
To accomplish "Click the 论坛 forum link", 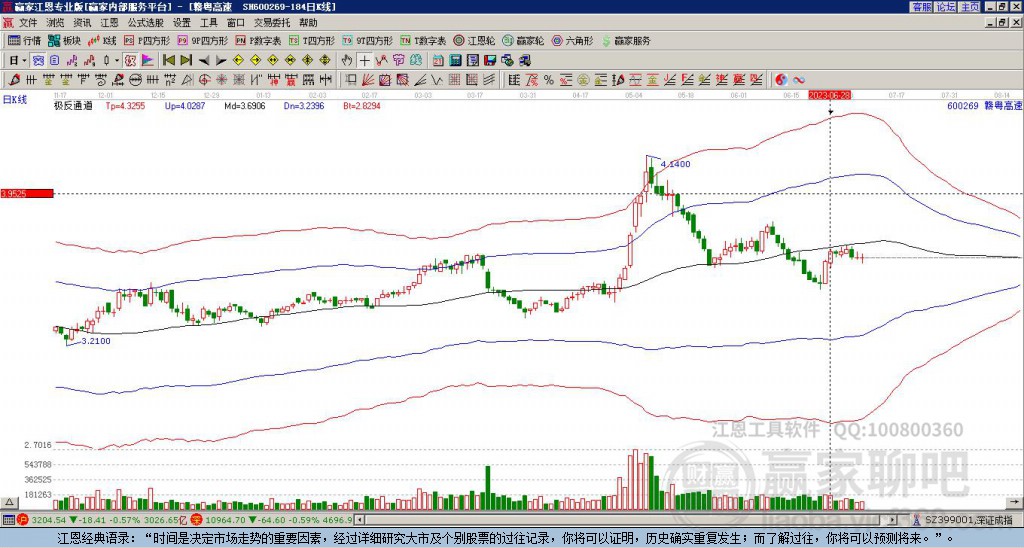I will point(946,6).
